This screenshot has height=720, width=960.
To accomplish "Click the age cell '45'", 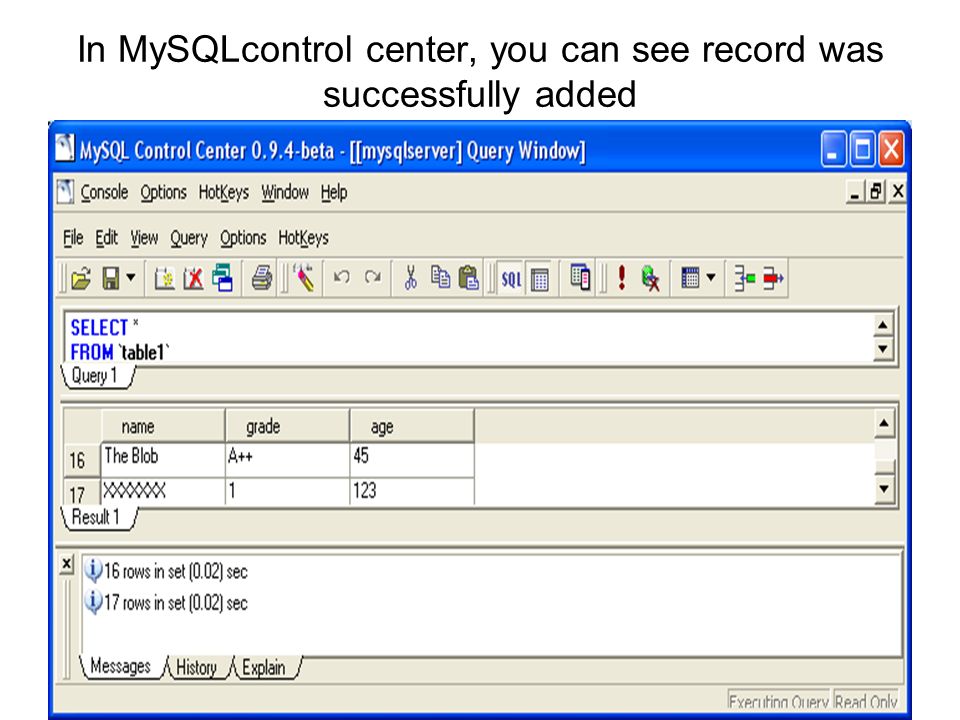I will (412, 459).
